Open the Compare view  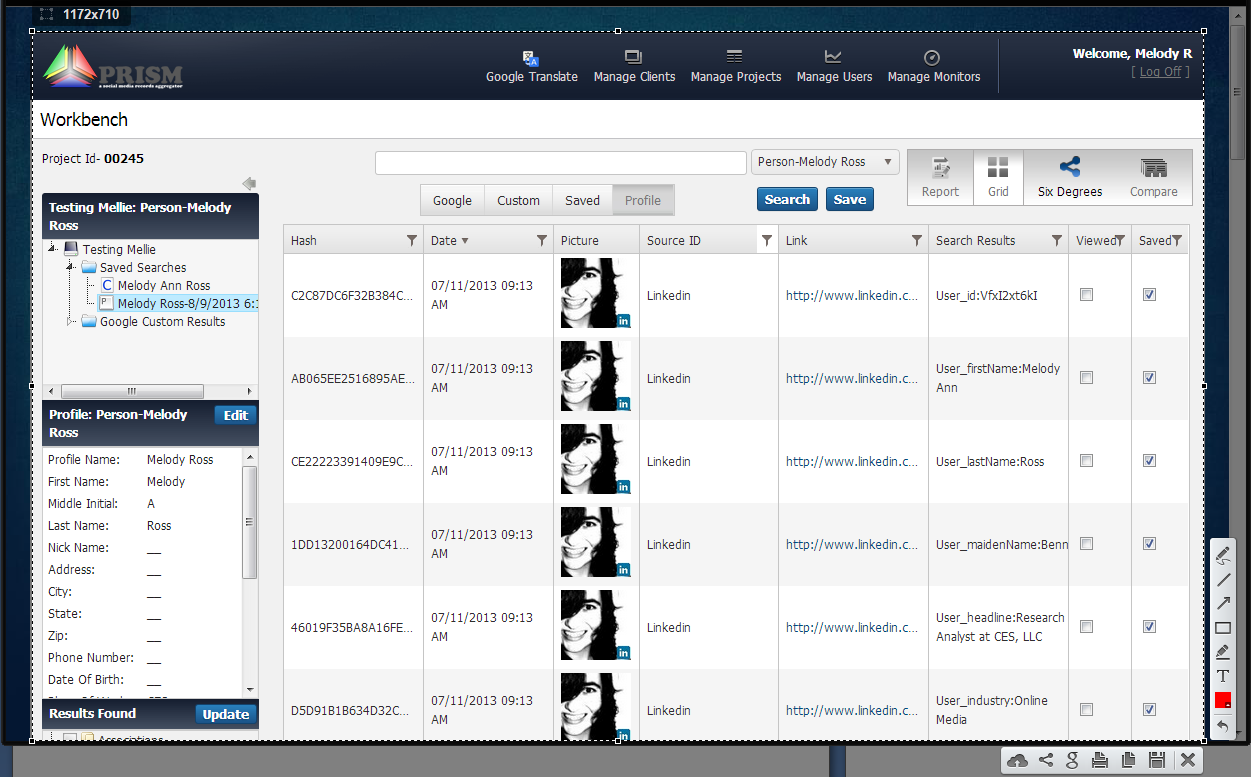pos(1153,177)
